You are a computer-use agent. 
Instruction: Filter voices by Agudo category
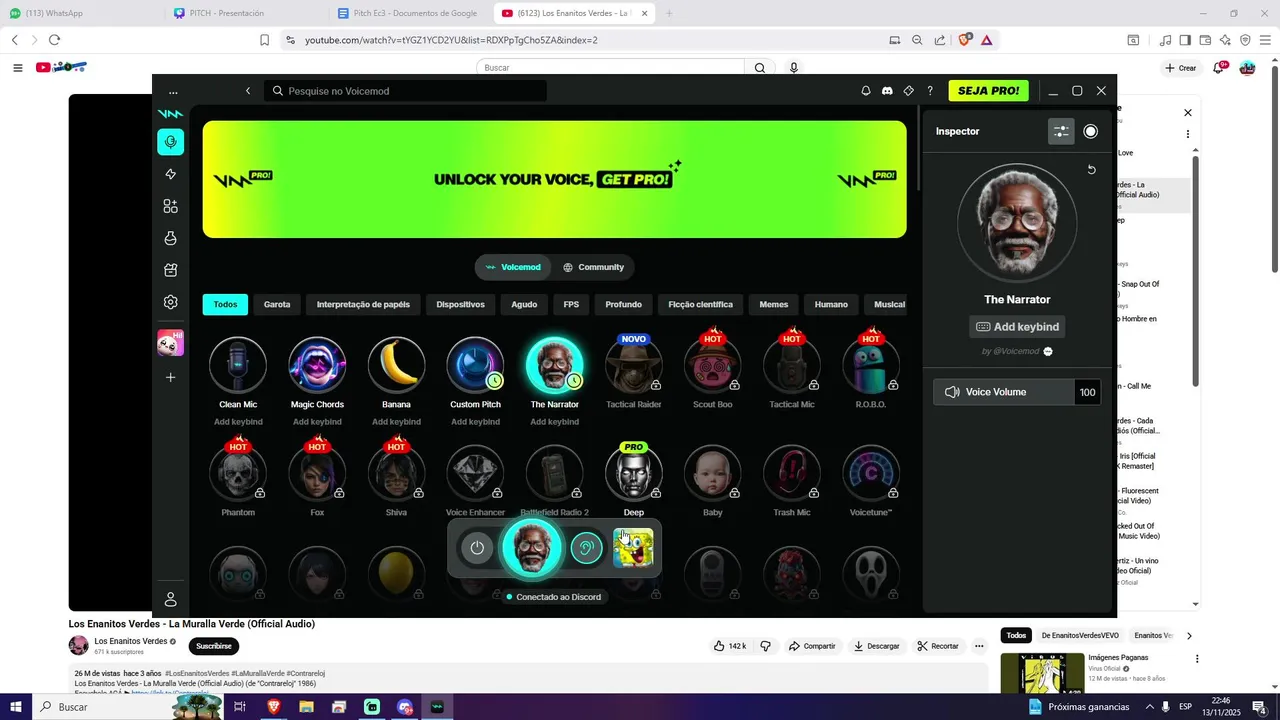524,304
